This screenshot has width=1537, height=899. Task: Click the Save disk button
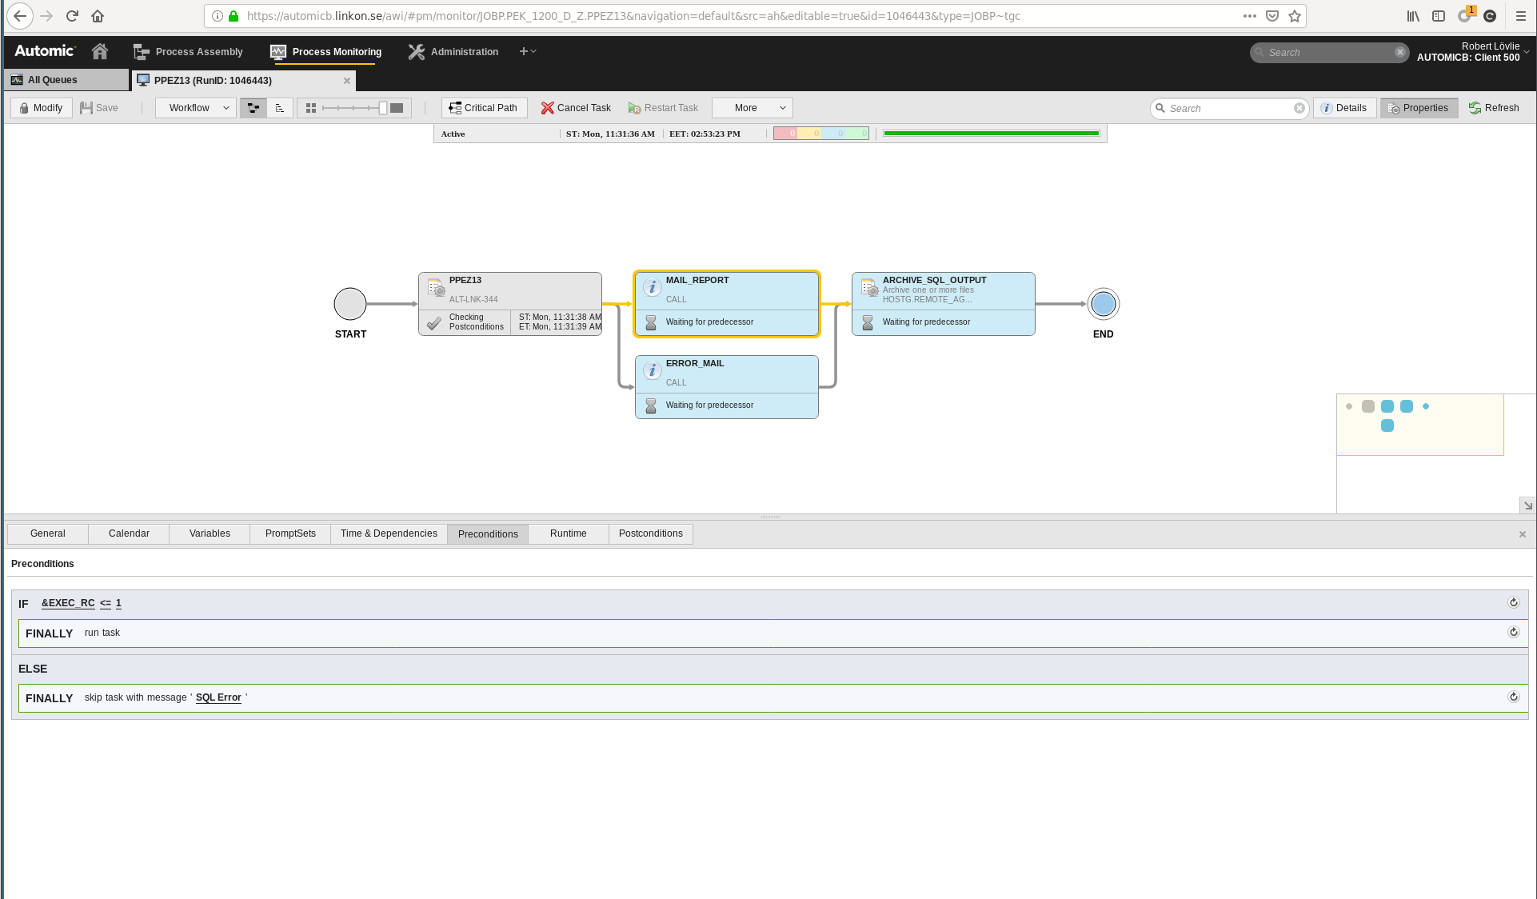point(99,108)
